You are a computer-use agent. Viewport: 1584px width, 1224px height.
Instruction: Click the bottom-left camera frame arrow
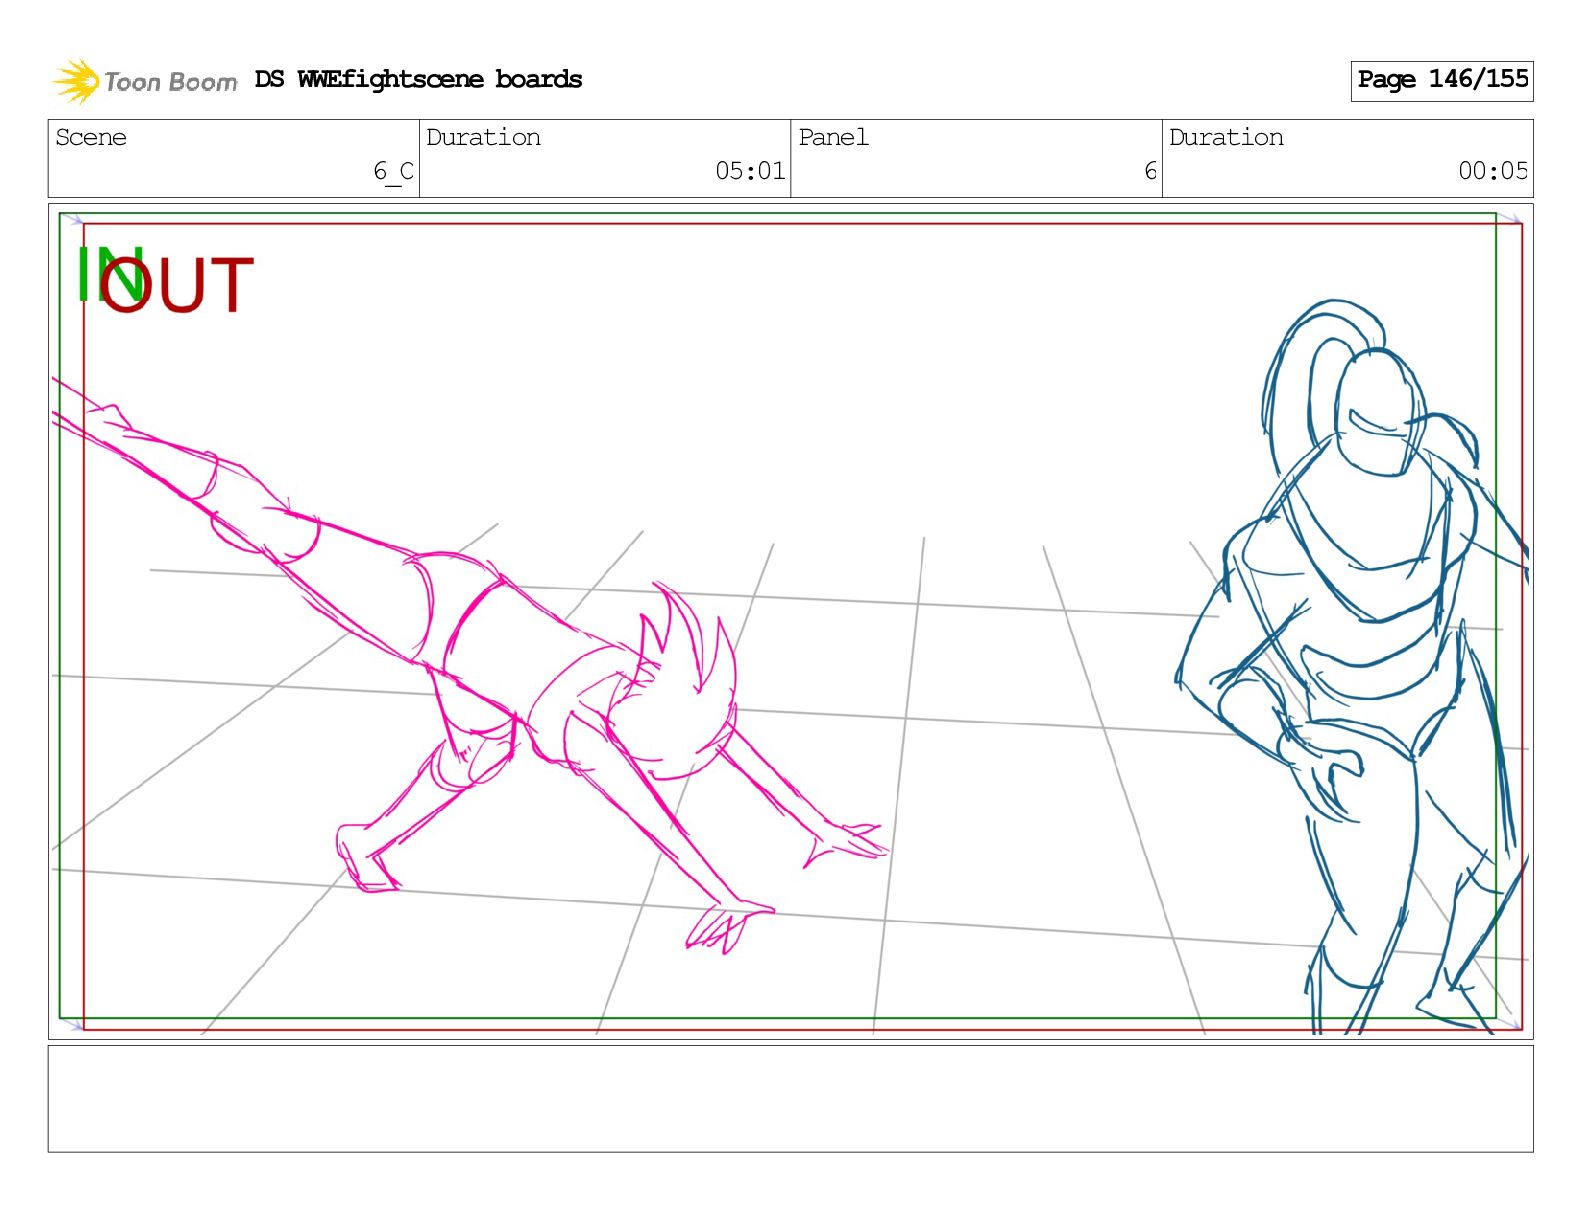(73, 1025)
